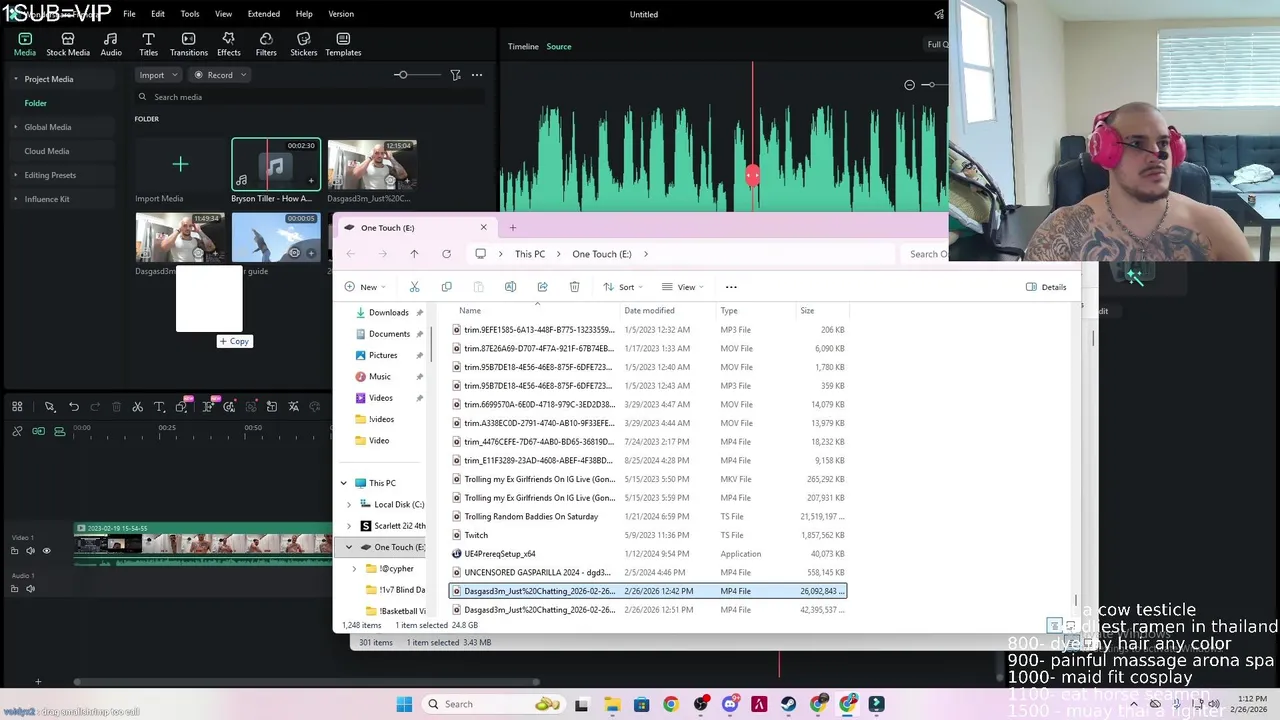Click the Explorer Up arrow
The width and height of the screenshot is (1280, 720).
(414, 254)
